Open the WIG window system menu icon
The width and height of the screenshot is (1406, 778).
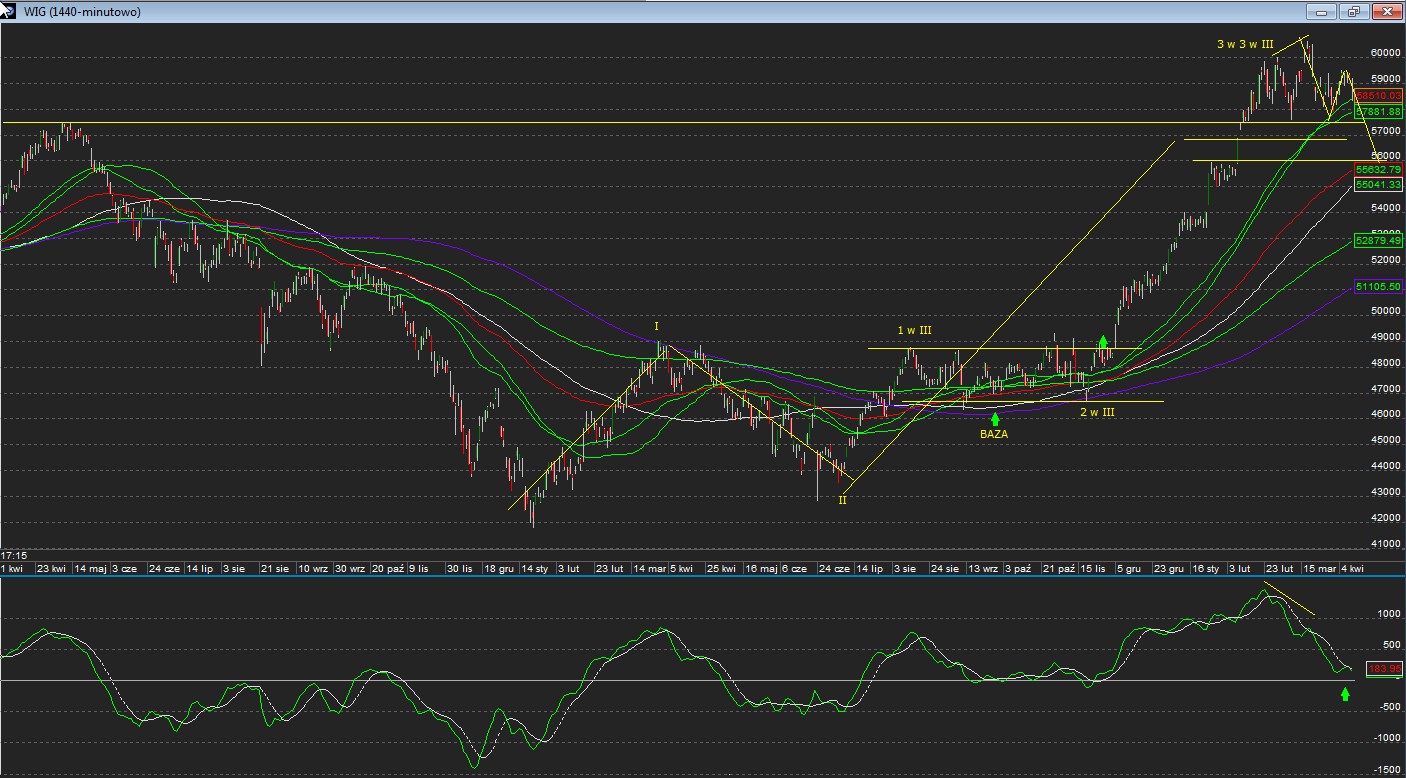point(8,11)
